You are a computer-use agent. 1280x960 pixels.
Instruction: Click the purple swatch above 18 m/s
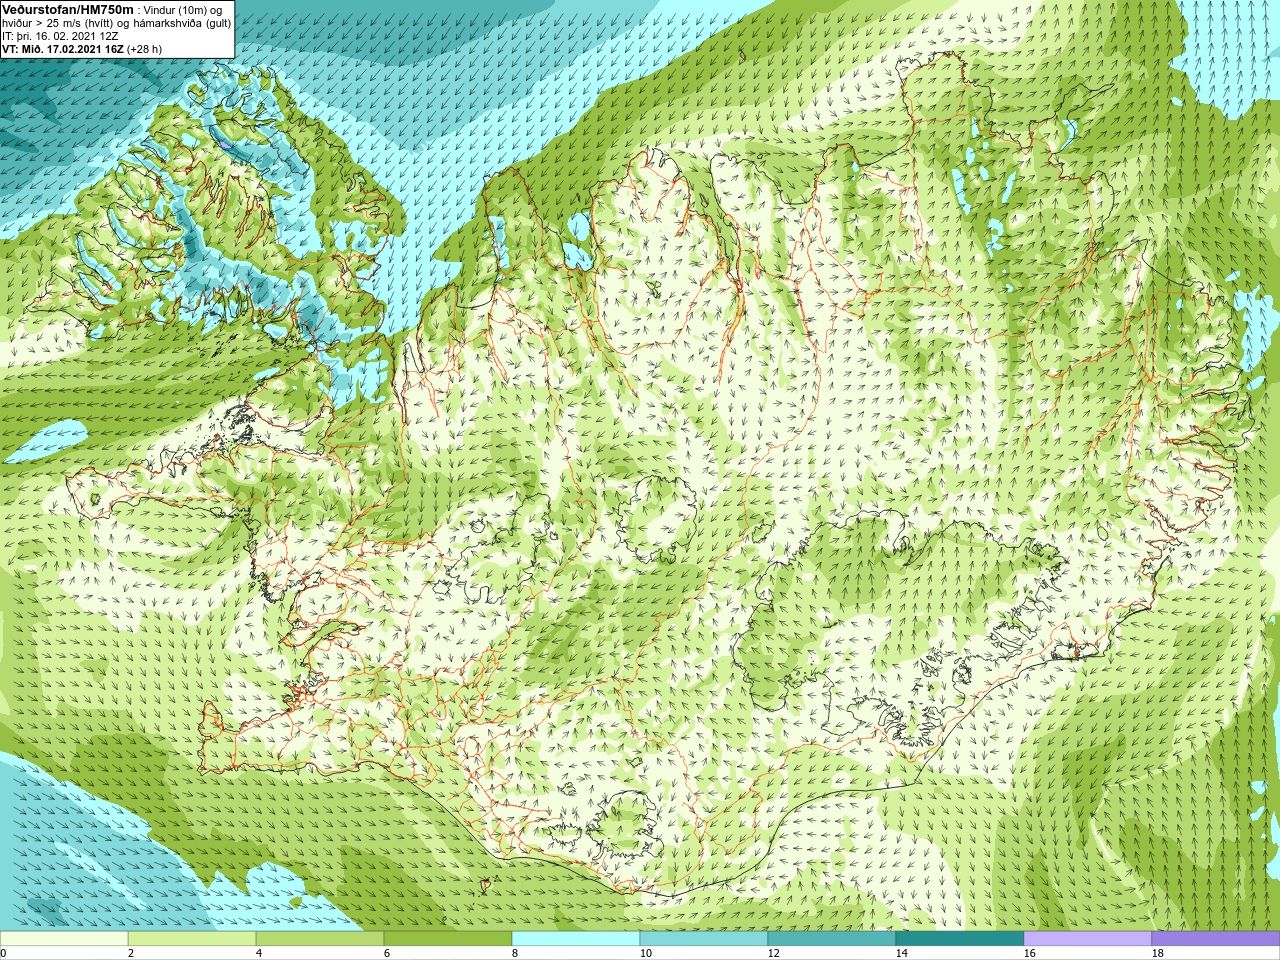point(1216,939)
